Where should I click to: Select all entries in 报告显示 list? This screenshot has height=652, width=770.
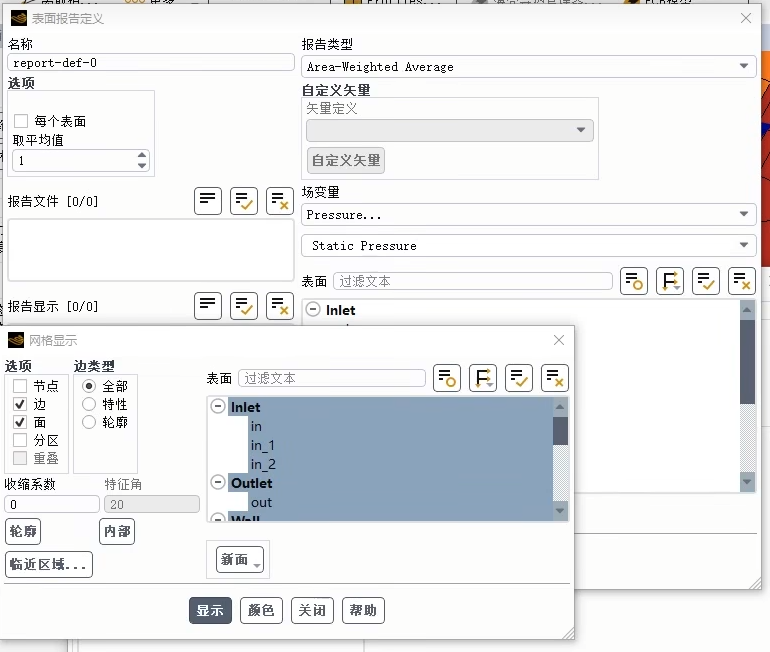click(x=244, y=306)
